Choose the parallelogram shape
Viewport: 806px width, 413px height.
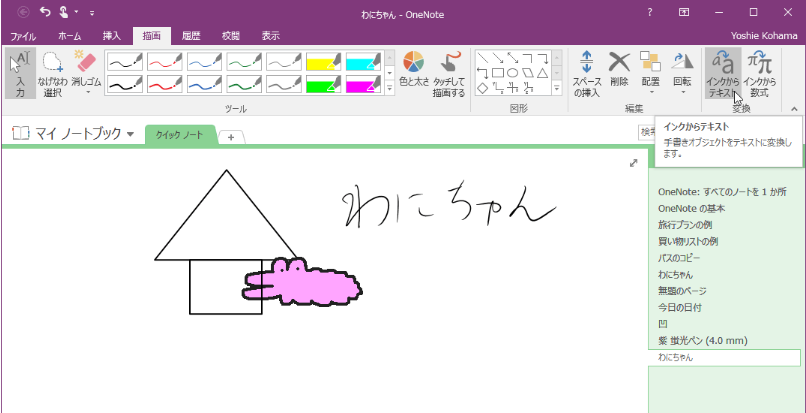pyautogui.click(x=527, y=73)
